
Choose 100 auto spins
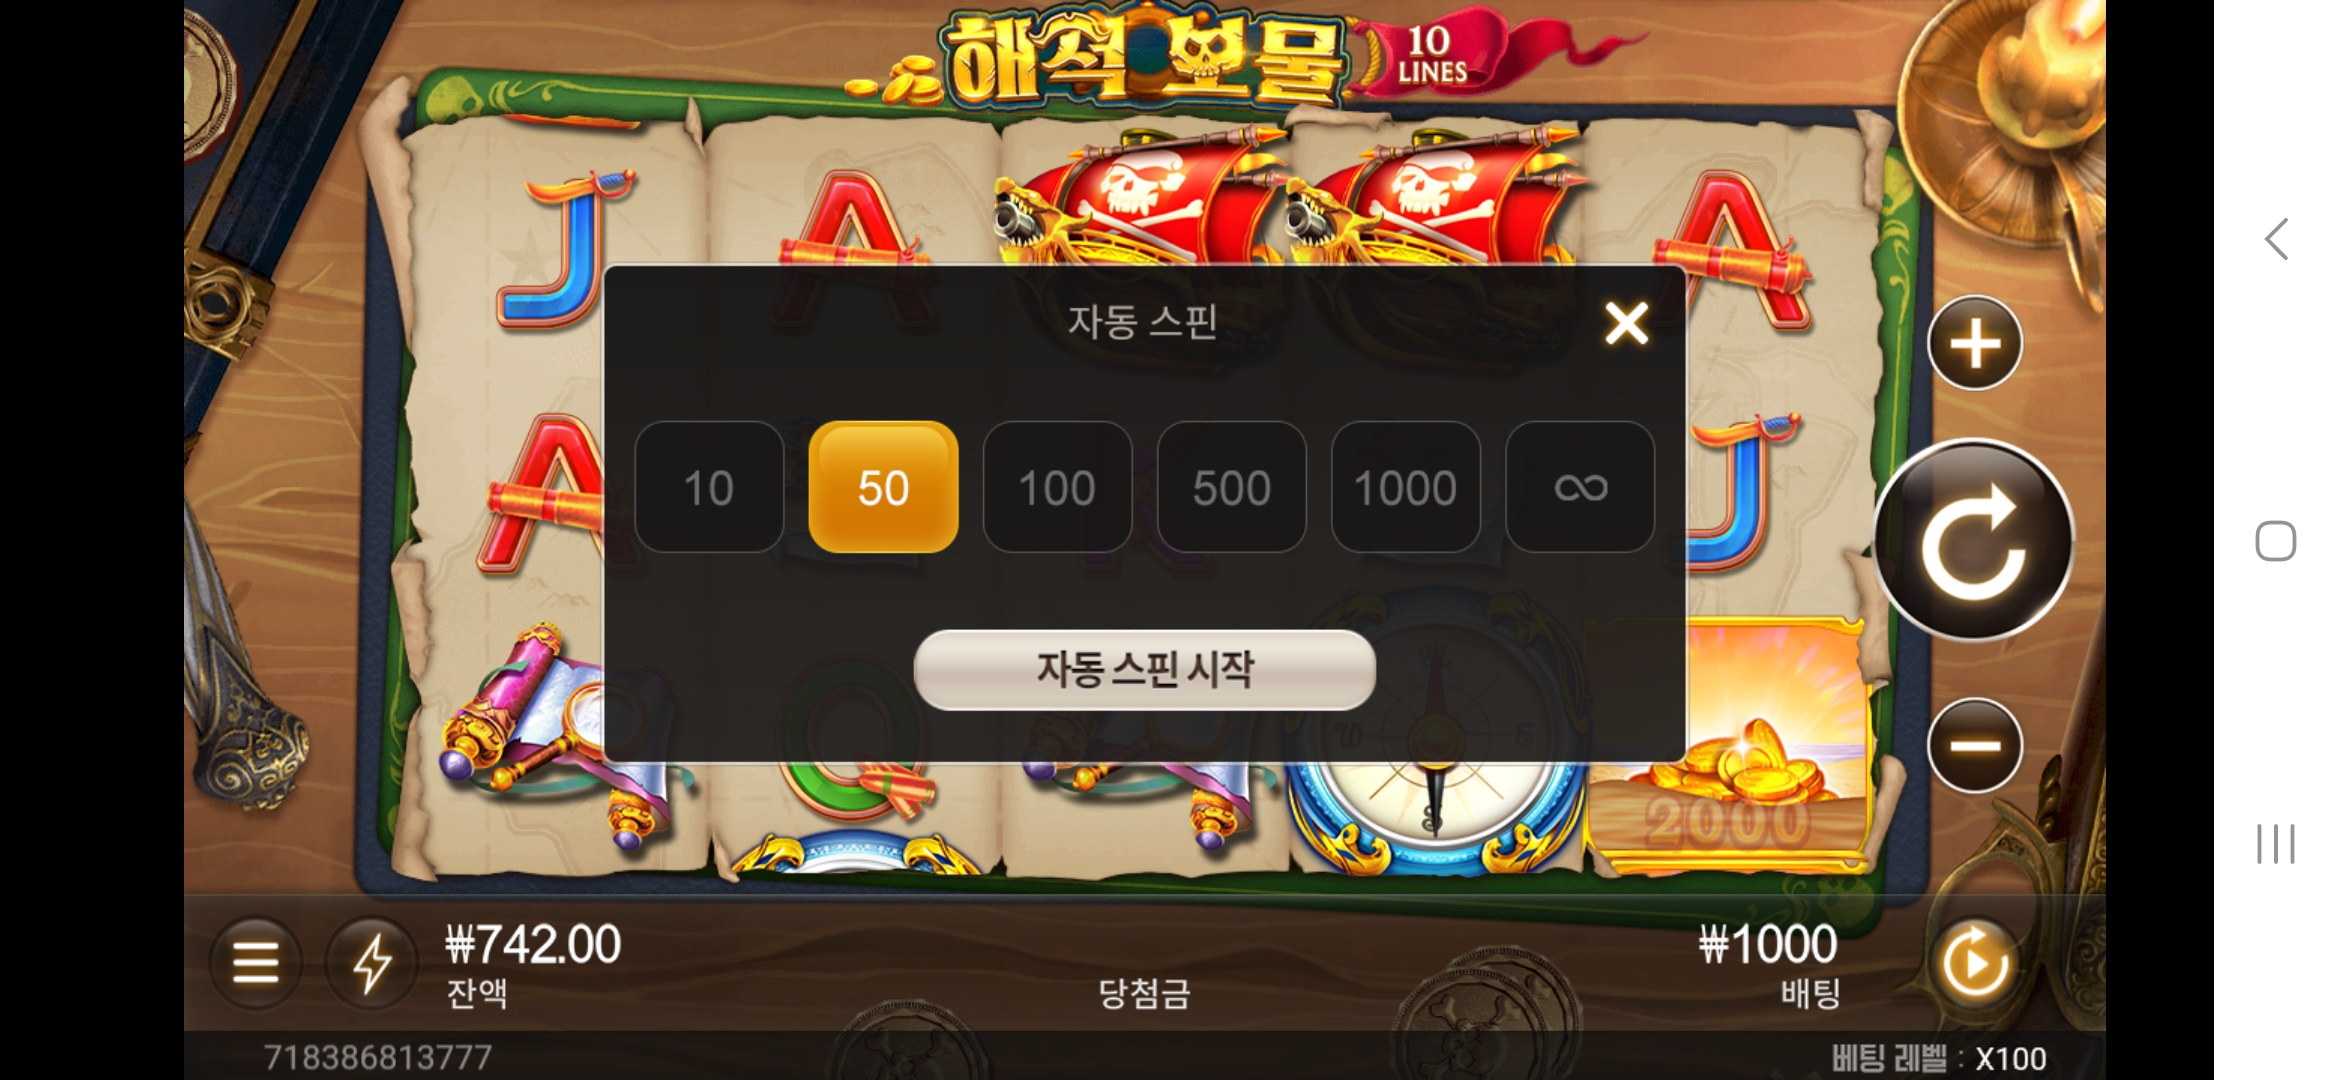(x=1057, y=487)
